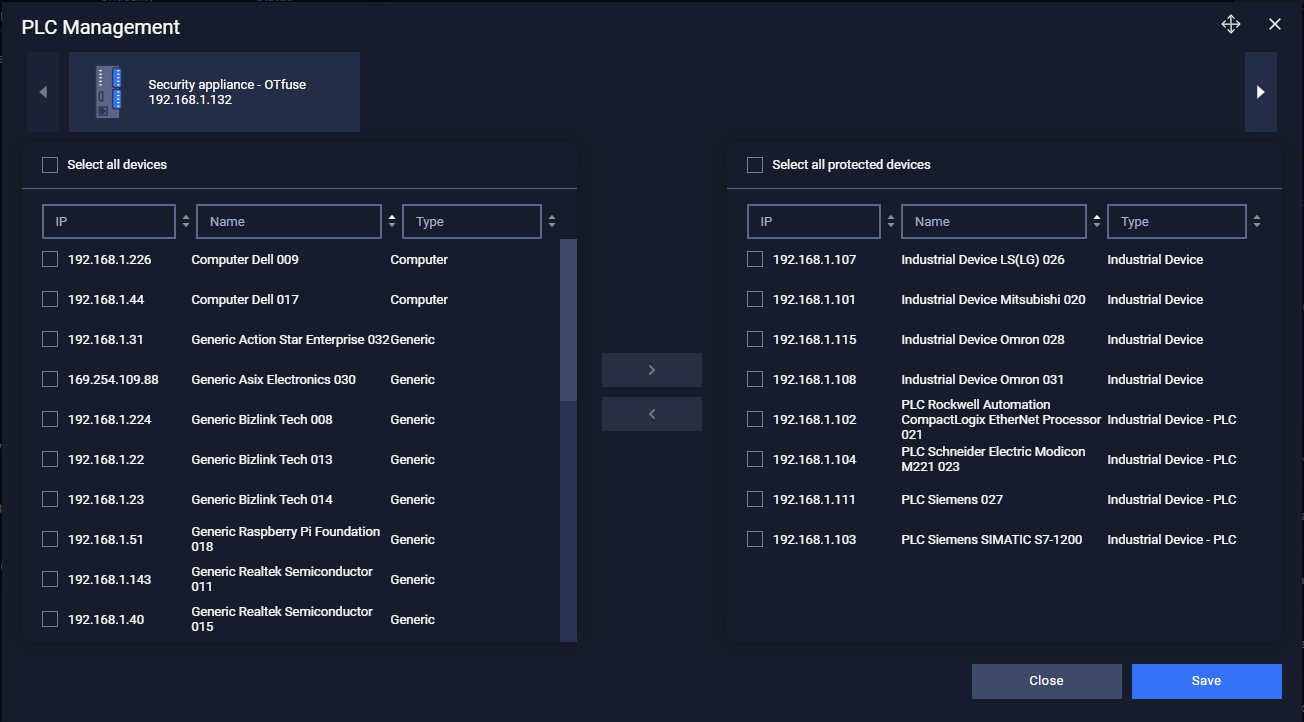Check the box for protected 192.168.1.104
Image resolution: width=1304 pixels, height=722 pixels.
(x=755, y=459)
